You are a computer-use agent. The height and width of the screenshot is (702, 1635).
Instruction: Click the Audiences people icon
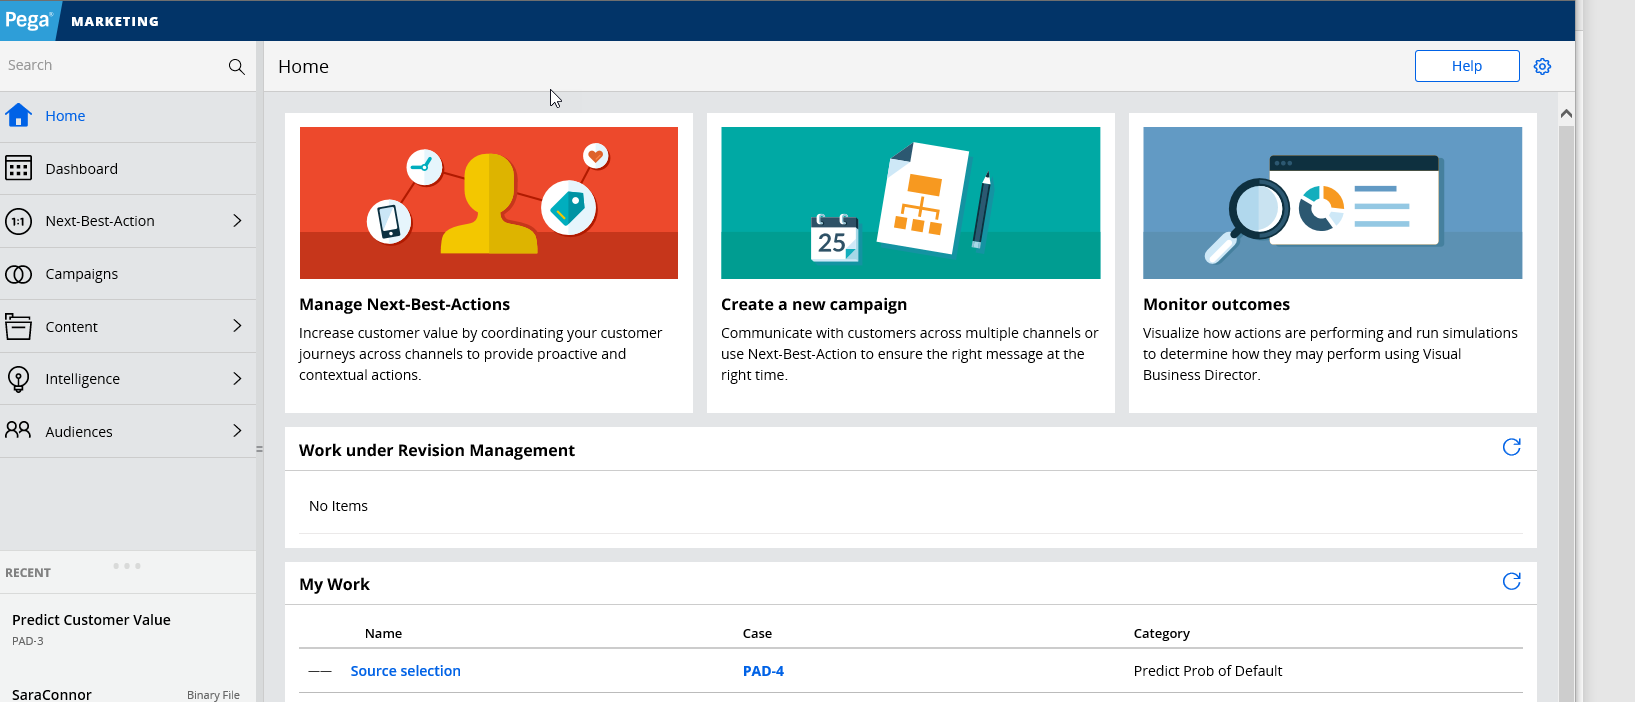[18, 430]
